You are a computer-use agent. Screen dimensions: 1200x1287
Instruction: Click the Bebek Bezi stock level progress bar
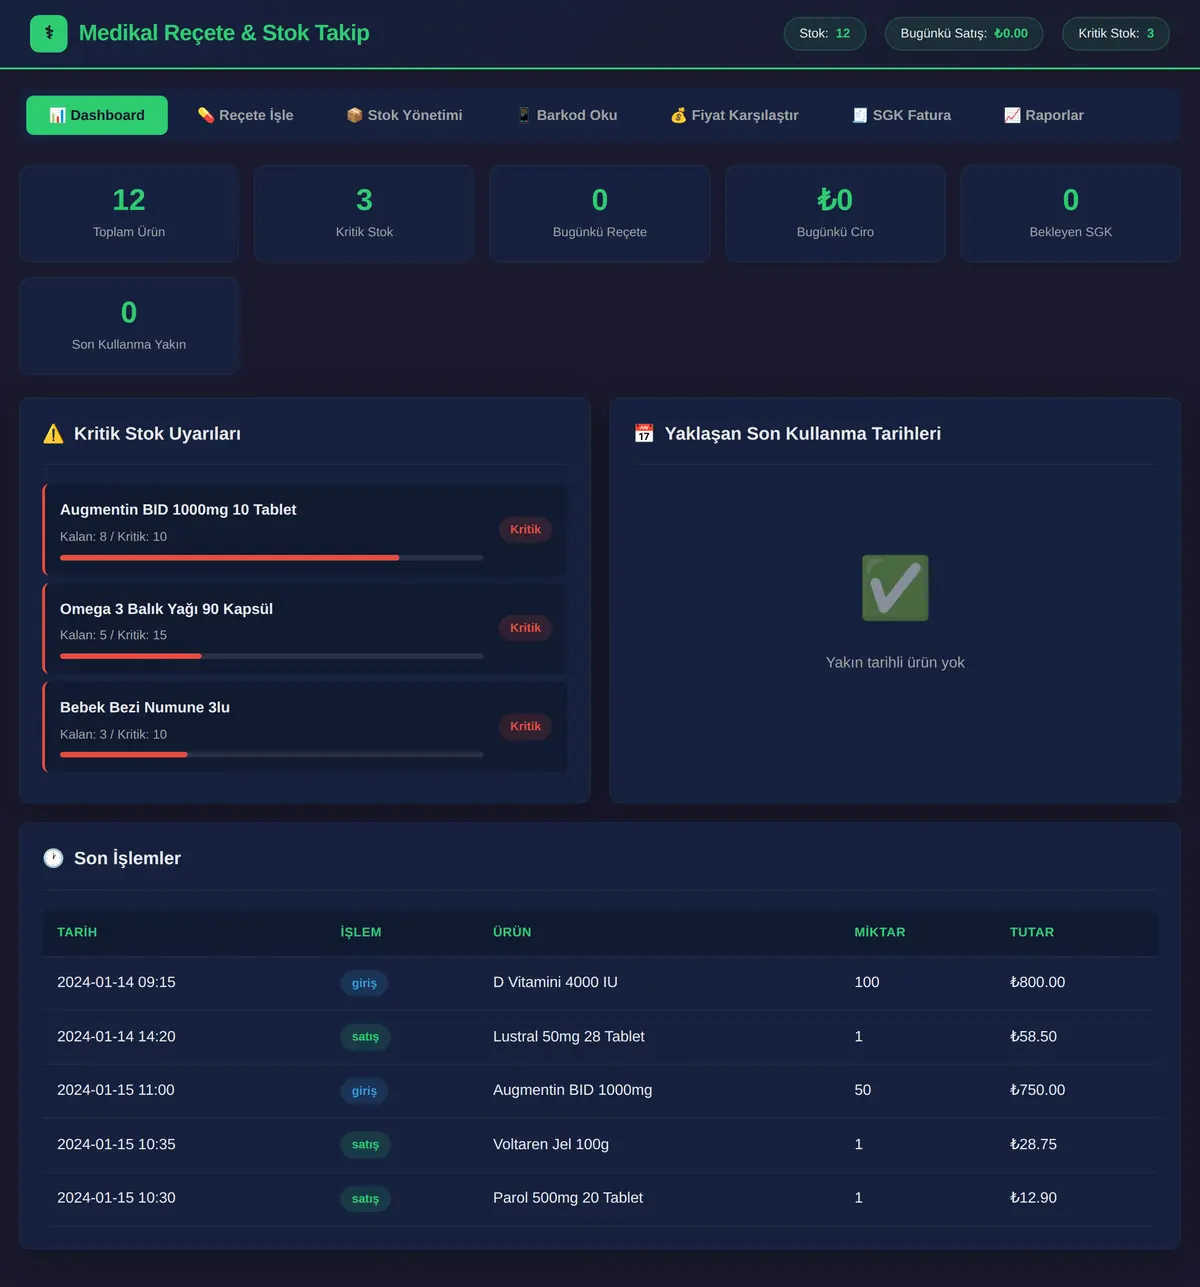point(271,755)
